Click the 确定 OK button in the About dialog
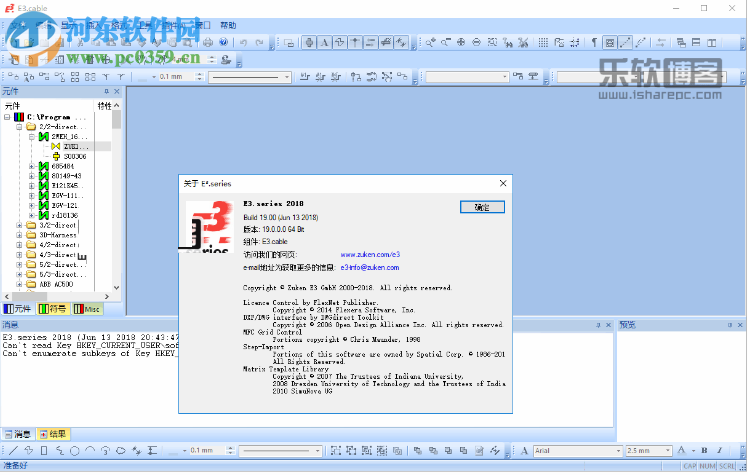 point(482,207)
